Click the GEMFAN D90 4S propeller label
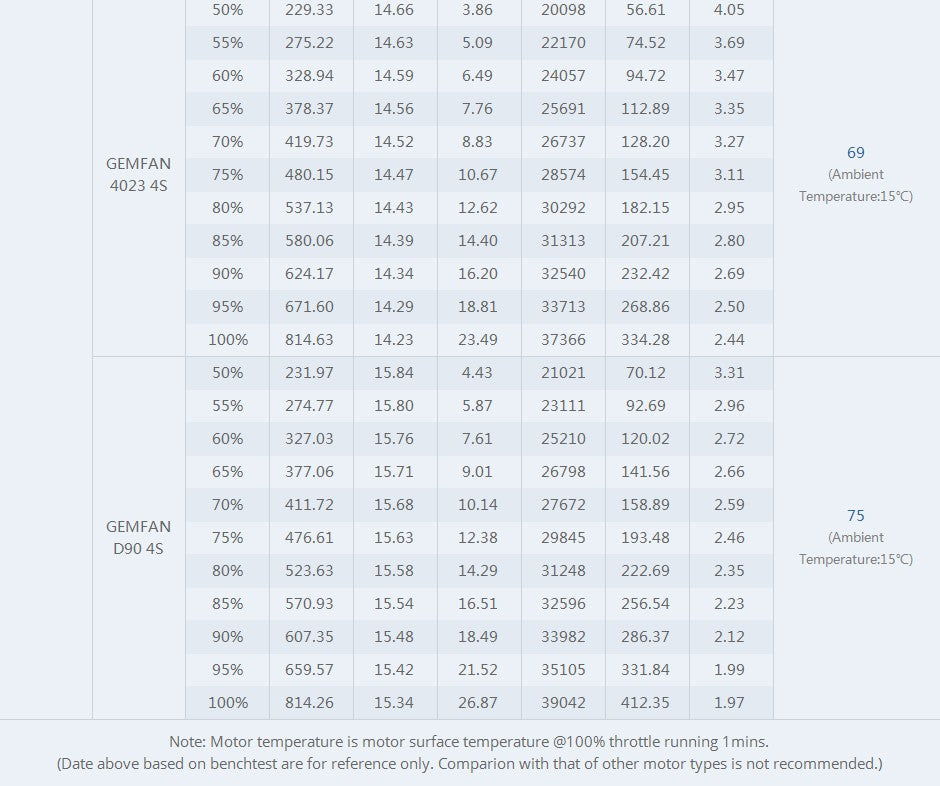Image resolution: width=940 pixels, height=786 pixels. (138, 537)
